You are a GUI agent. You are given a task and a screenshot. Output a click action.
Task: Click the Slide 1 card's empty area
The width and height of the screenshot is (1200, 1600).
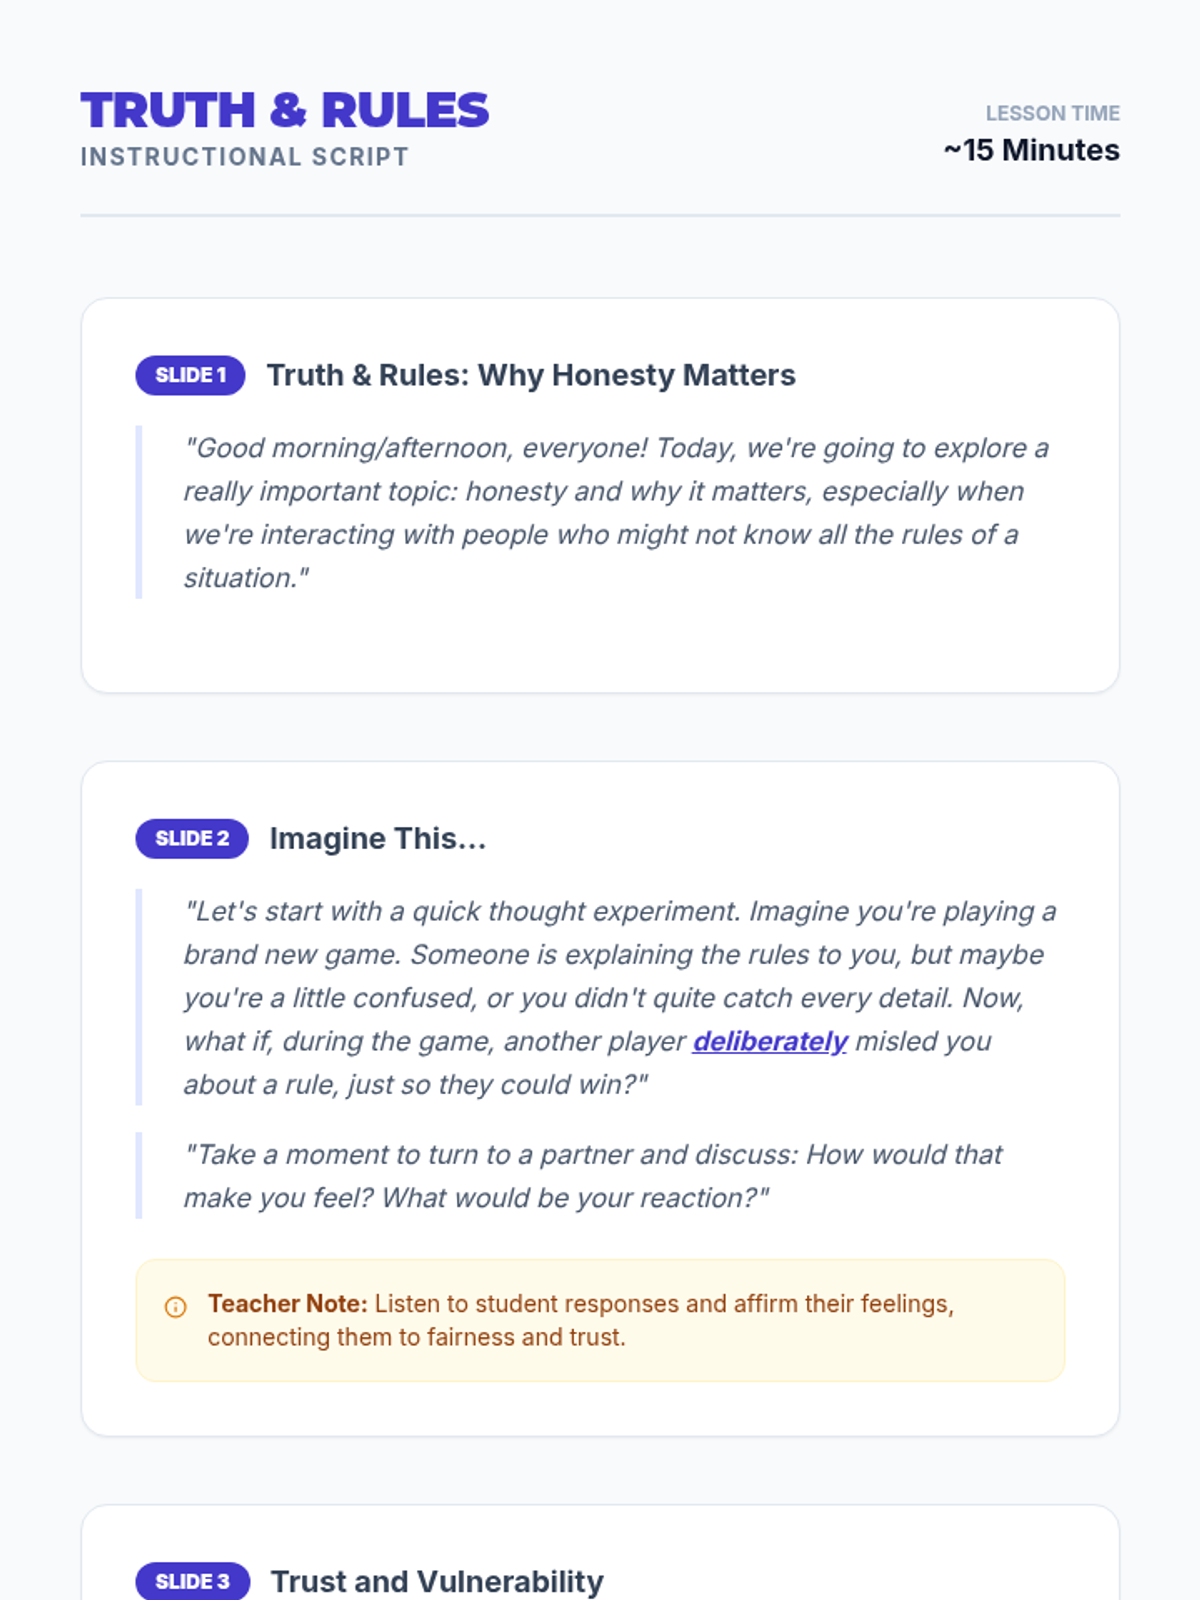(600, 645)
